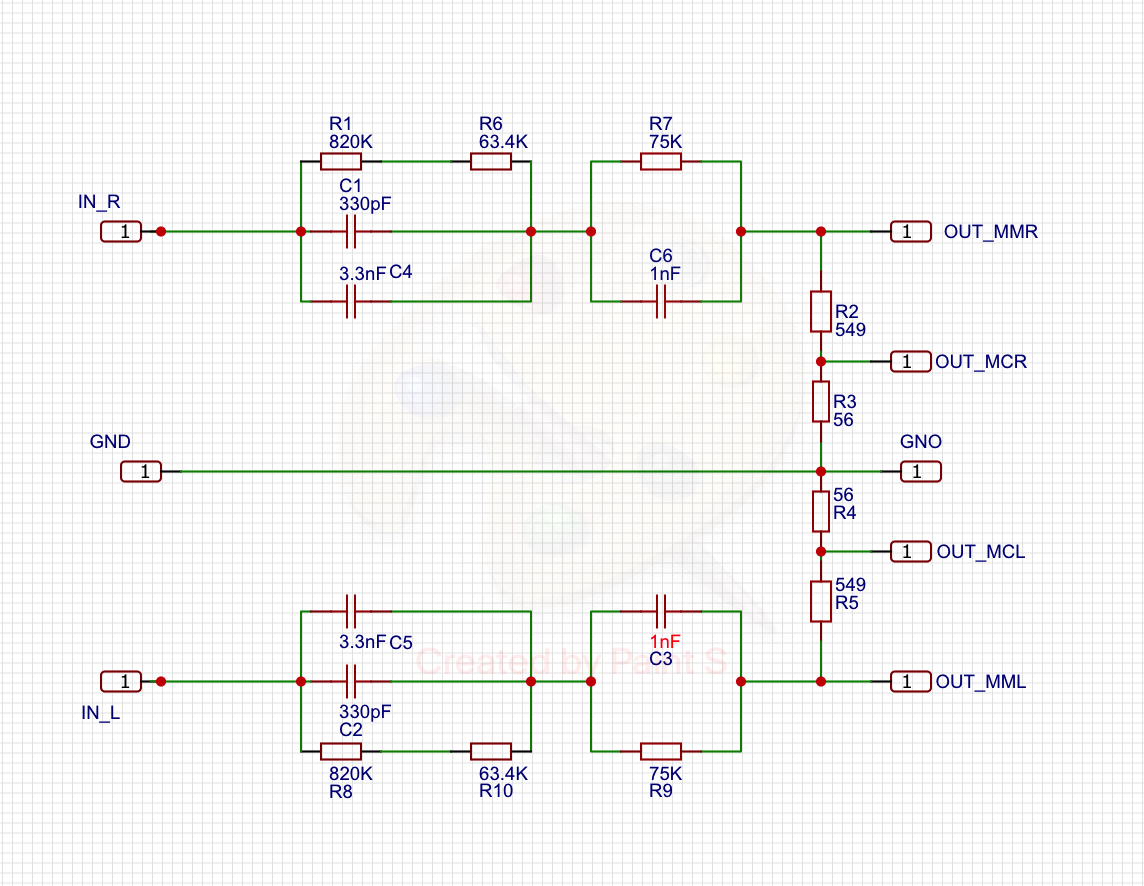This screenshot has height=886, width=1144.
Task: Select the R7 75K resistor symbol
Action: coord(660,161)
